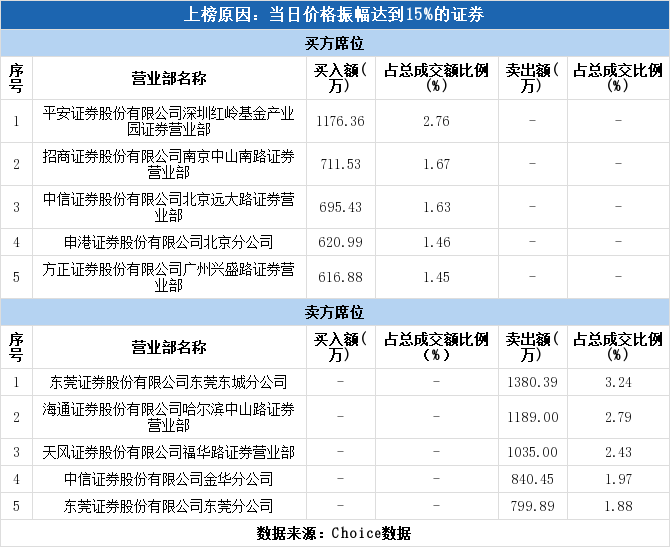The height and width of the screenshot is (547, 670).
Task: Click 招商证券股份有限公司南京中山南路证券营业部
Action: click(x=168, y=164)
